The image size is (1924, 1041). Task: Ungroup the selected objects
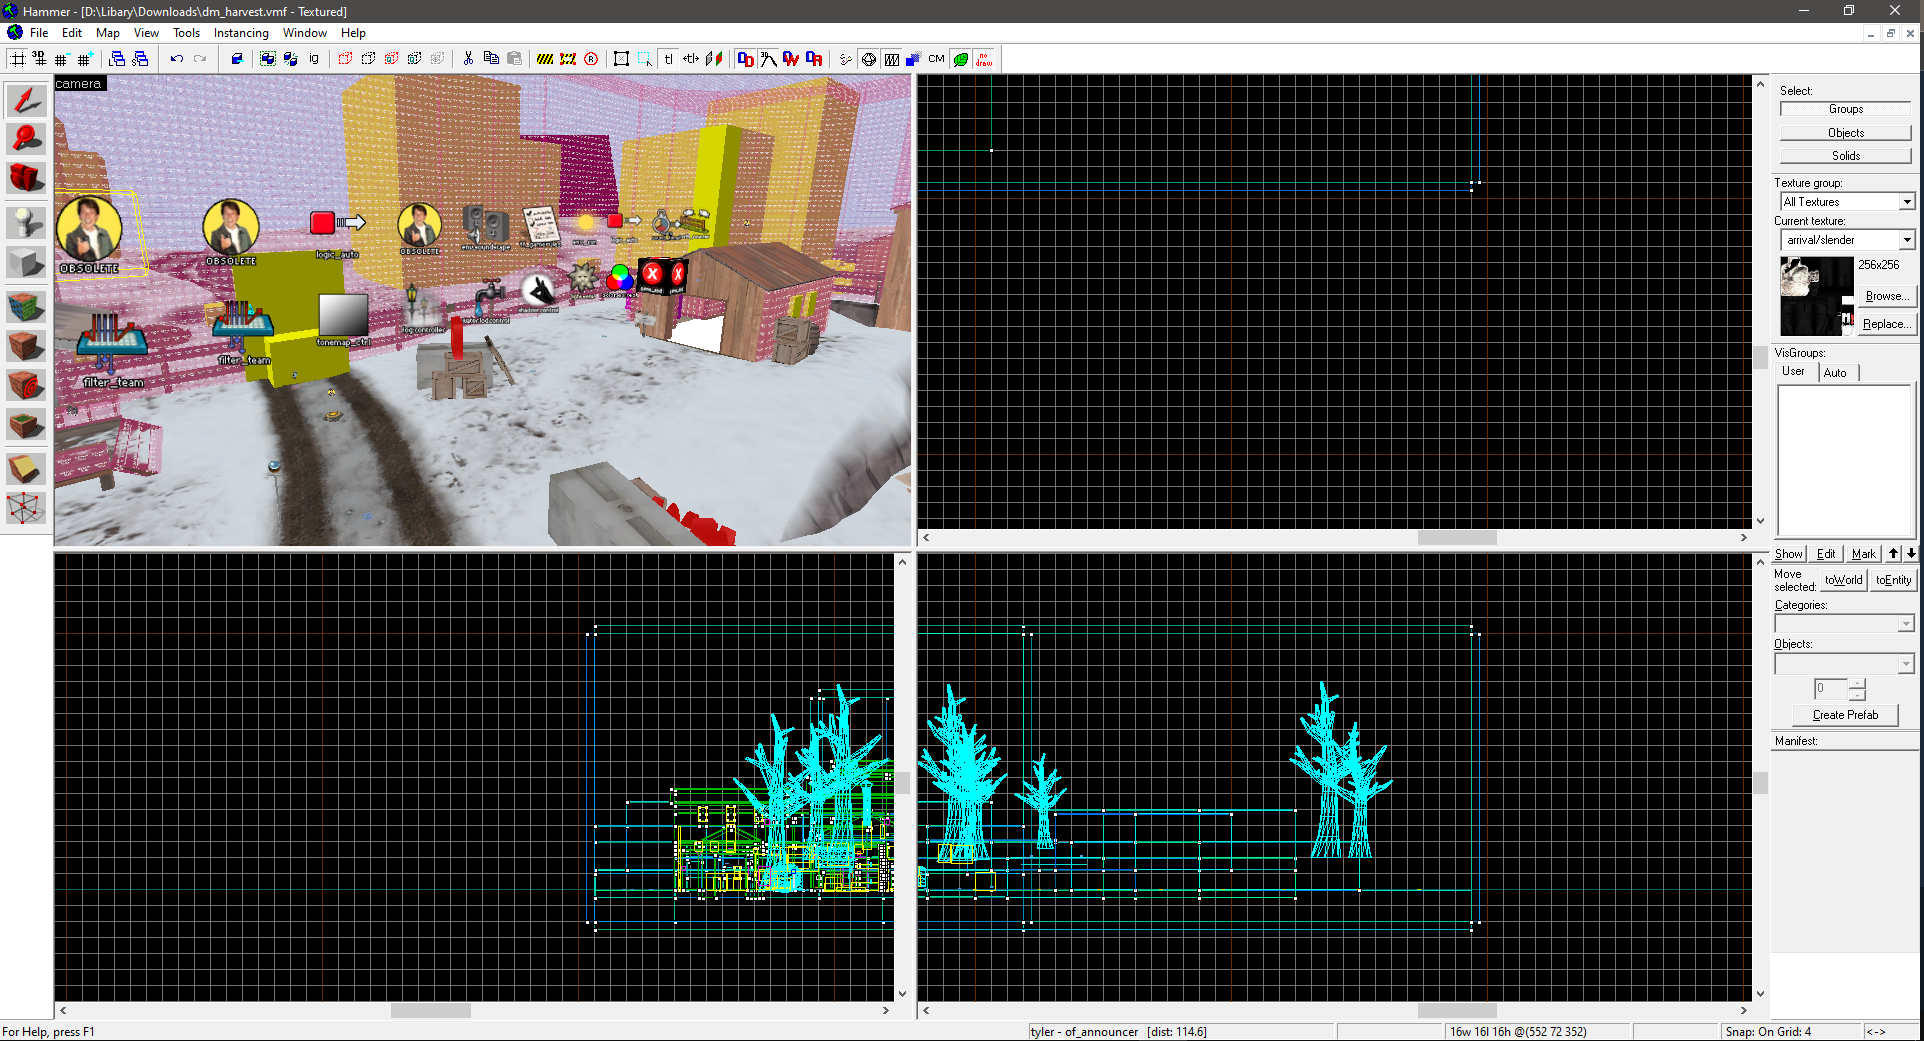pos(291,59)
